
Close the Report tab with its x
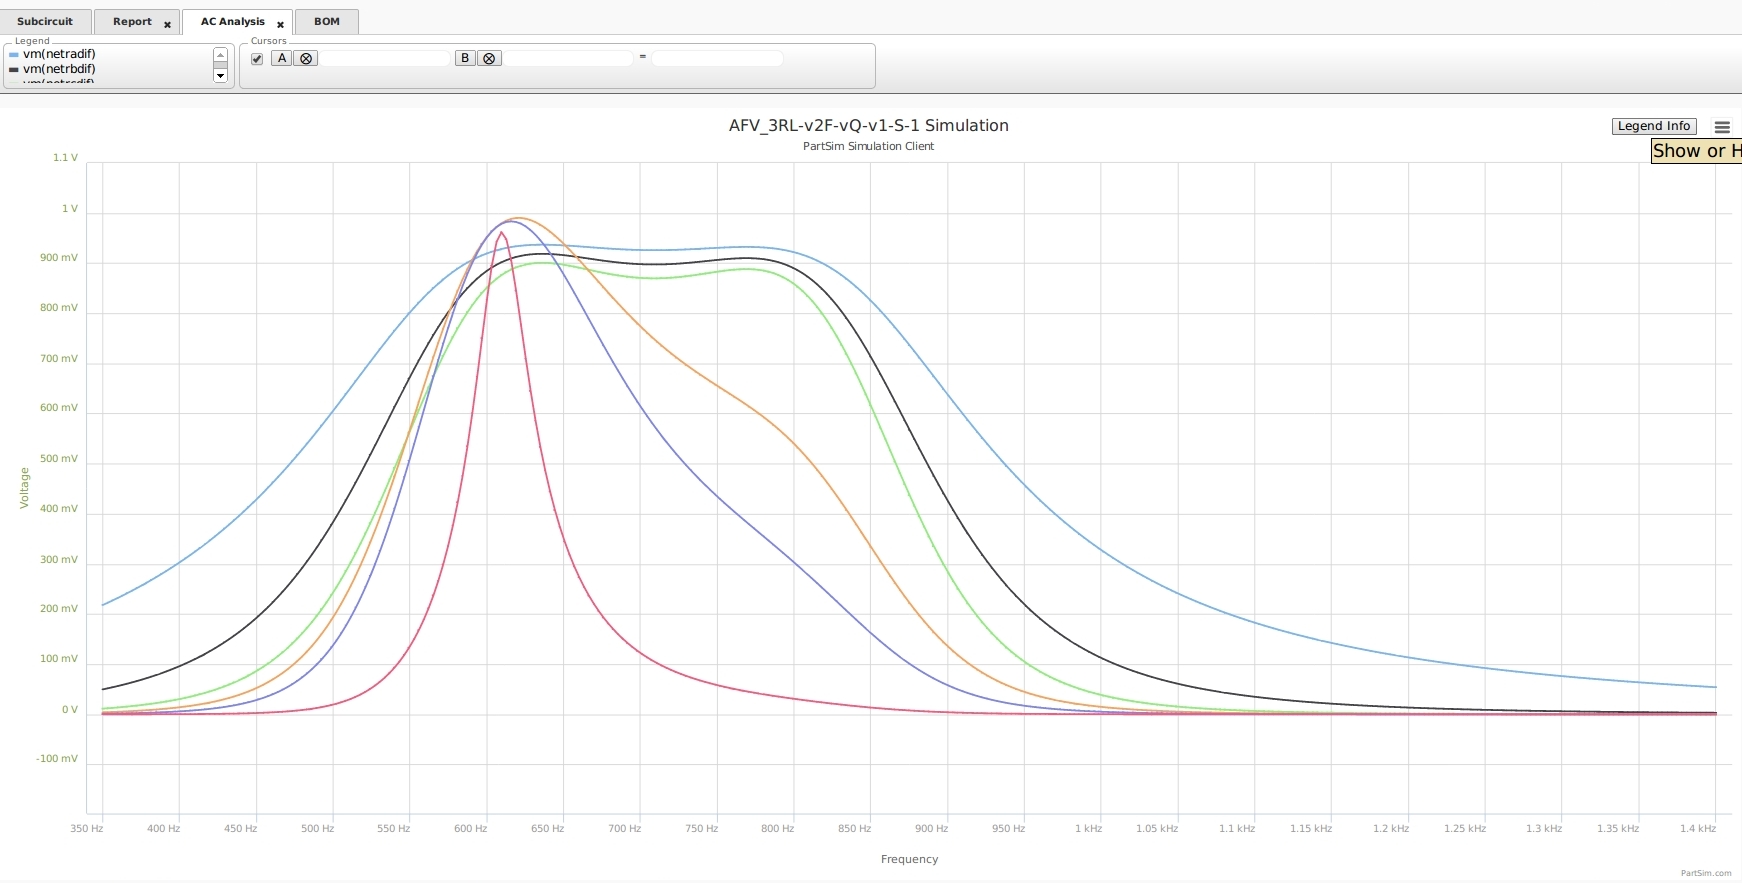point(167,24)
